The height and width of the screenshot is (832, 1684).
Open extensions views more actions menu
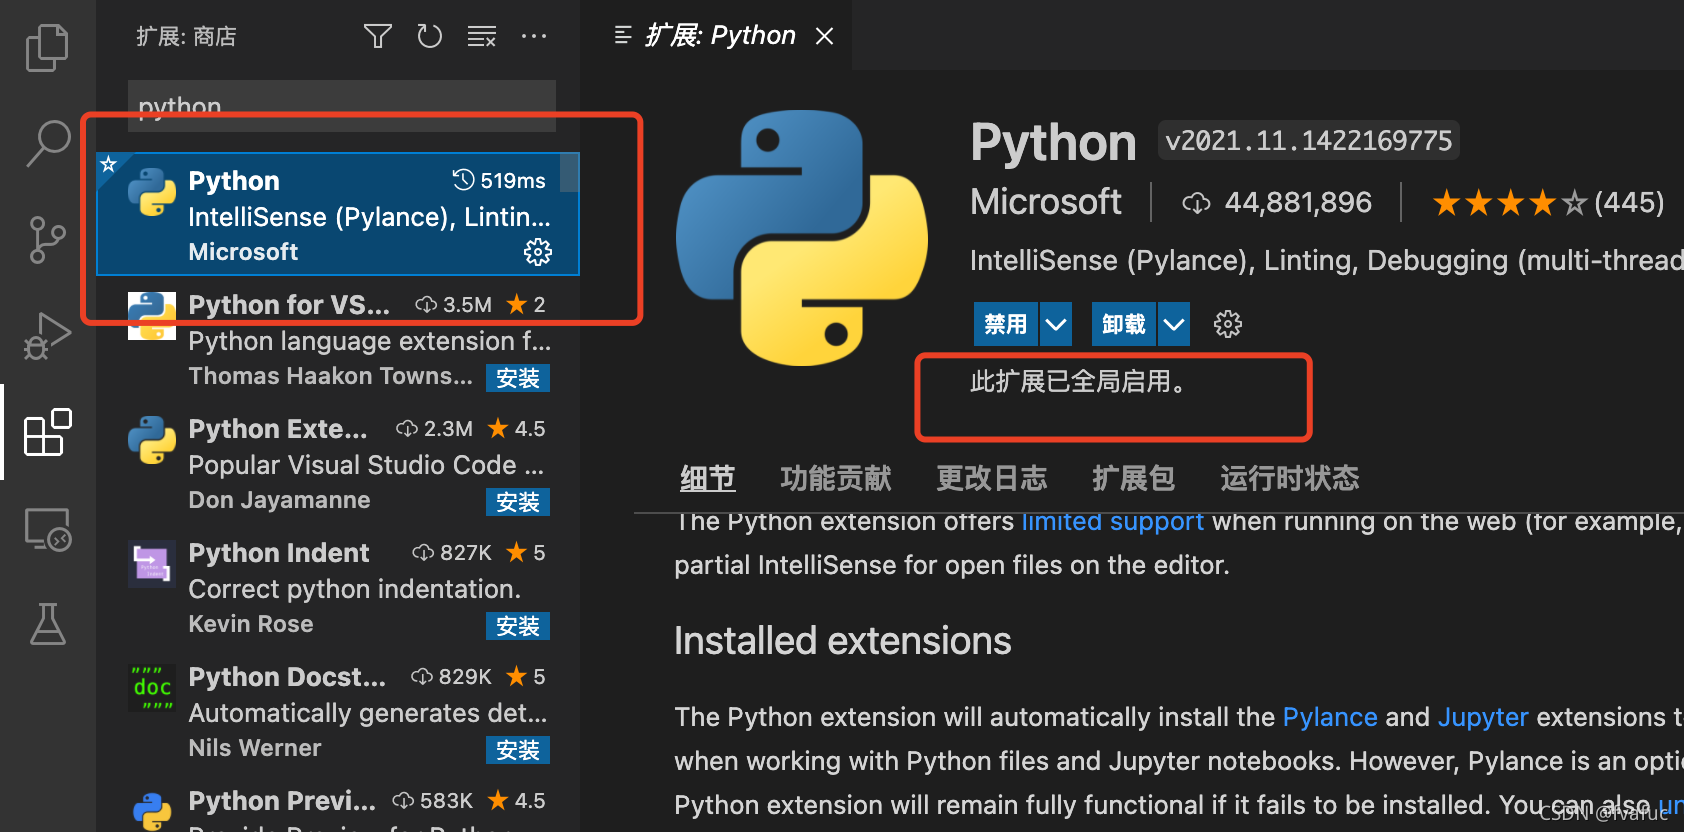pos(534,37)
